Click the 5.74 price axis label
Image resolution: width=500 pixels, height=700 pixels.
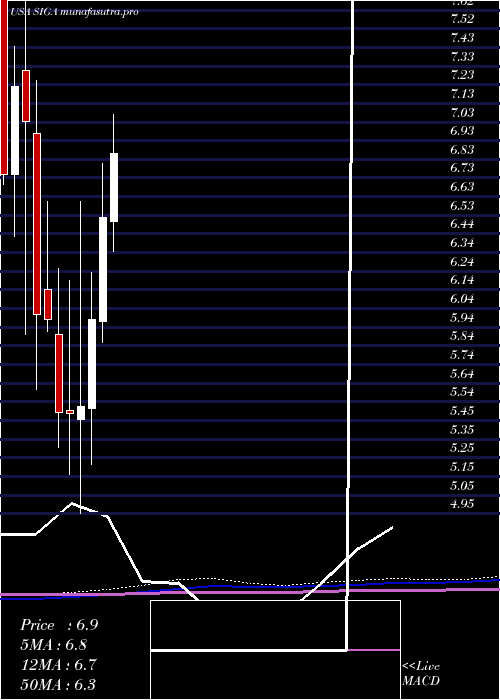click(462, 355)
